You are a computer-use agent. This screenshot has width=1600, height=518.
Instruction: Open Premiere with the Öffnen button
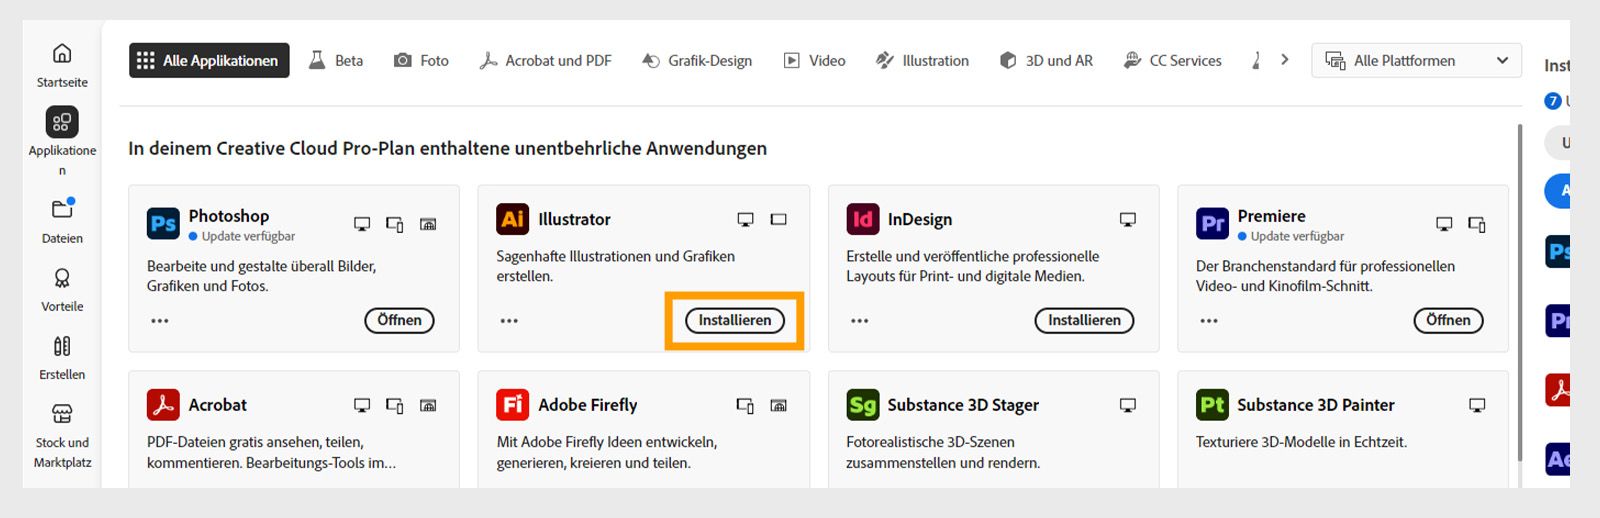(1448, 320)
